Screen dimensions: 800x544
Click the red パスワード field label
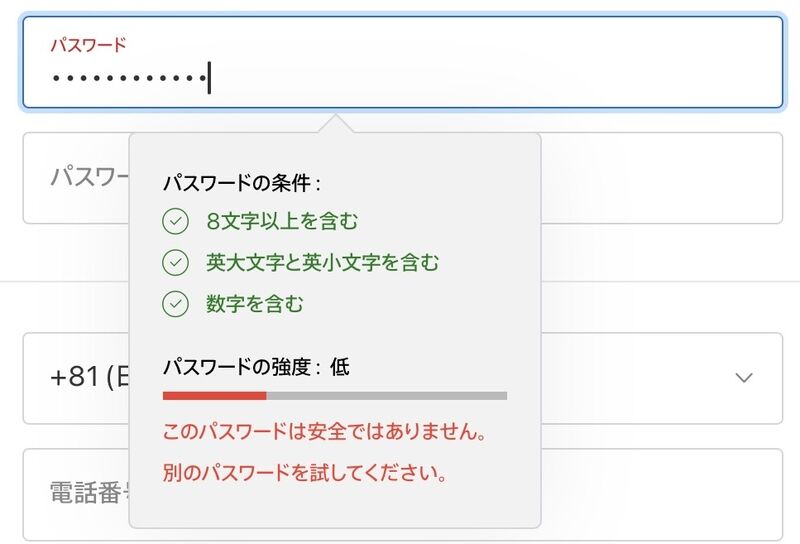[88, 45]
